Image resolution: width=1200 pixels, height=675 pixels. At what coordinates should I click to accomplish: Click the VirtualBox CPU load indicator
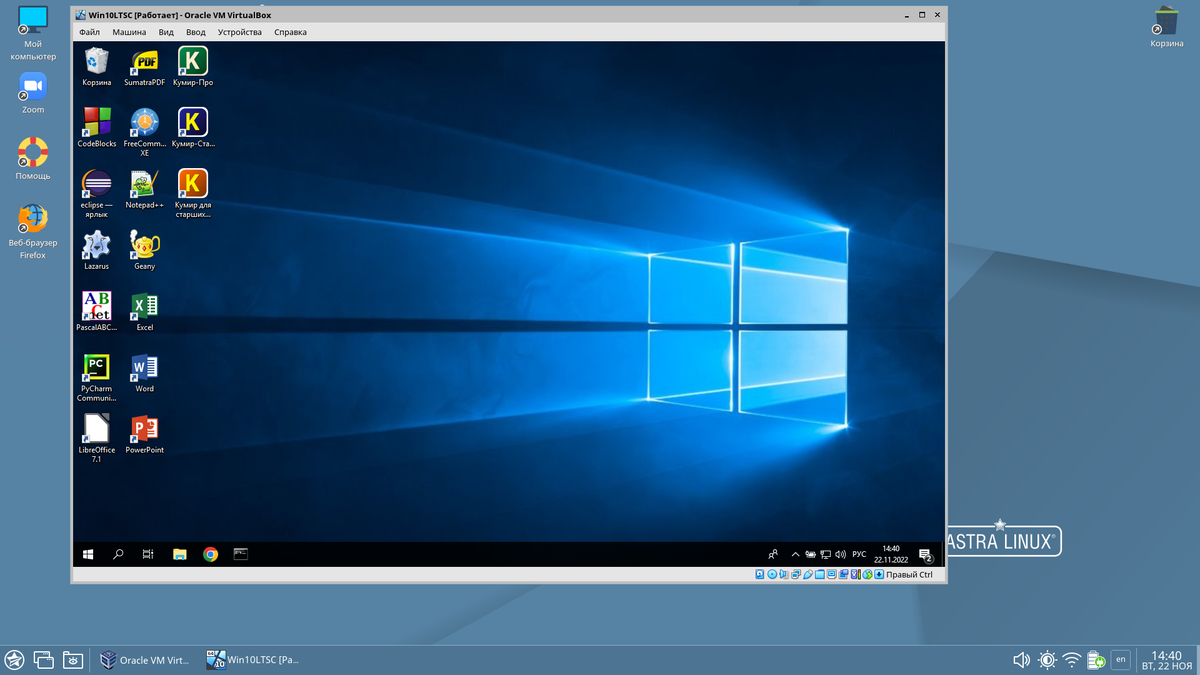[856, 574]
